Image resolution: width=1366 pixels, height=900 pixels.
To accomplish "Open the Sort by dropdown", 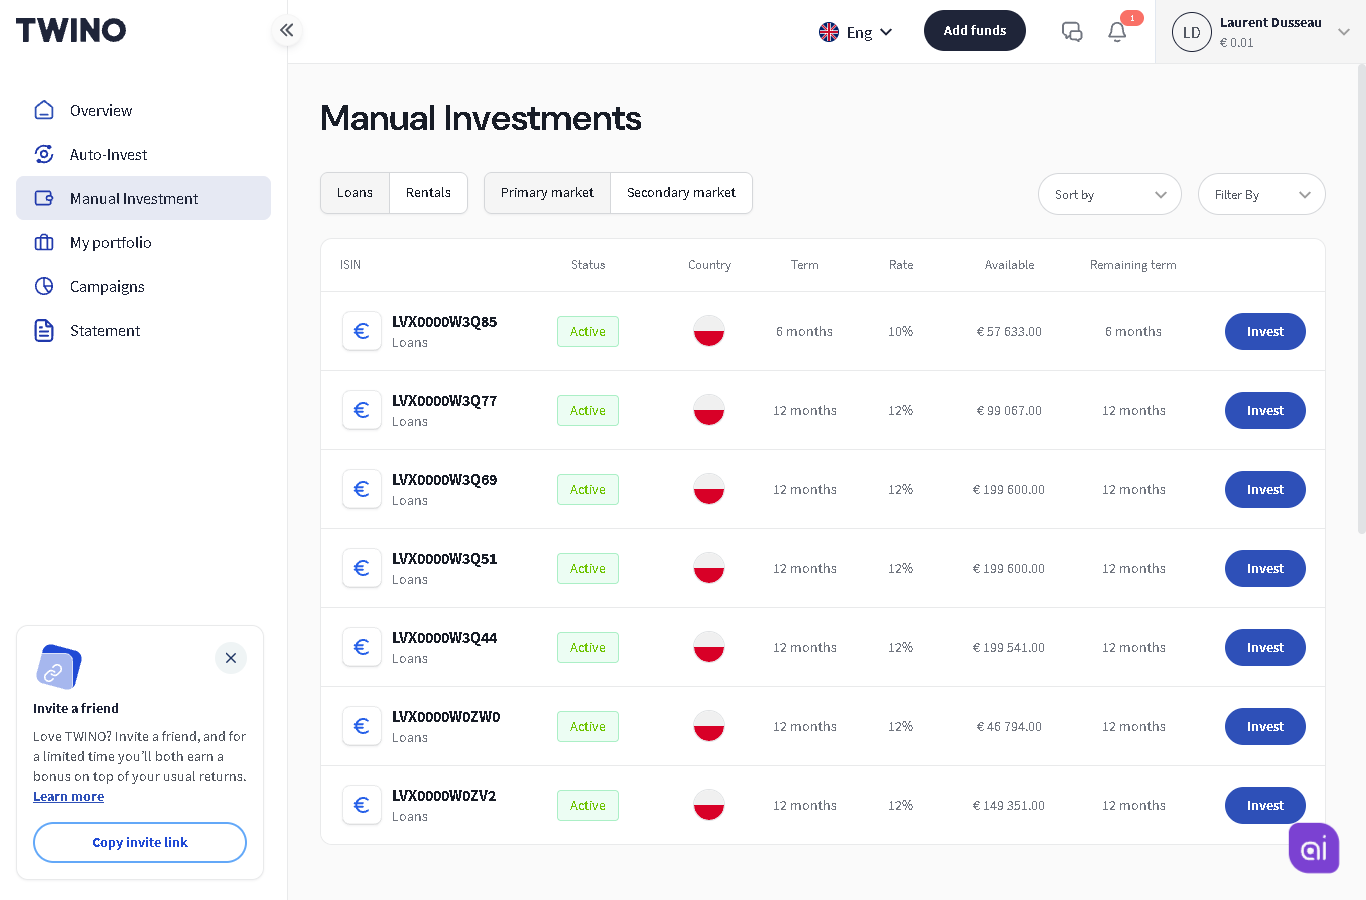I will [x=1110, y=194].
